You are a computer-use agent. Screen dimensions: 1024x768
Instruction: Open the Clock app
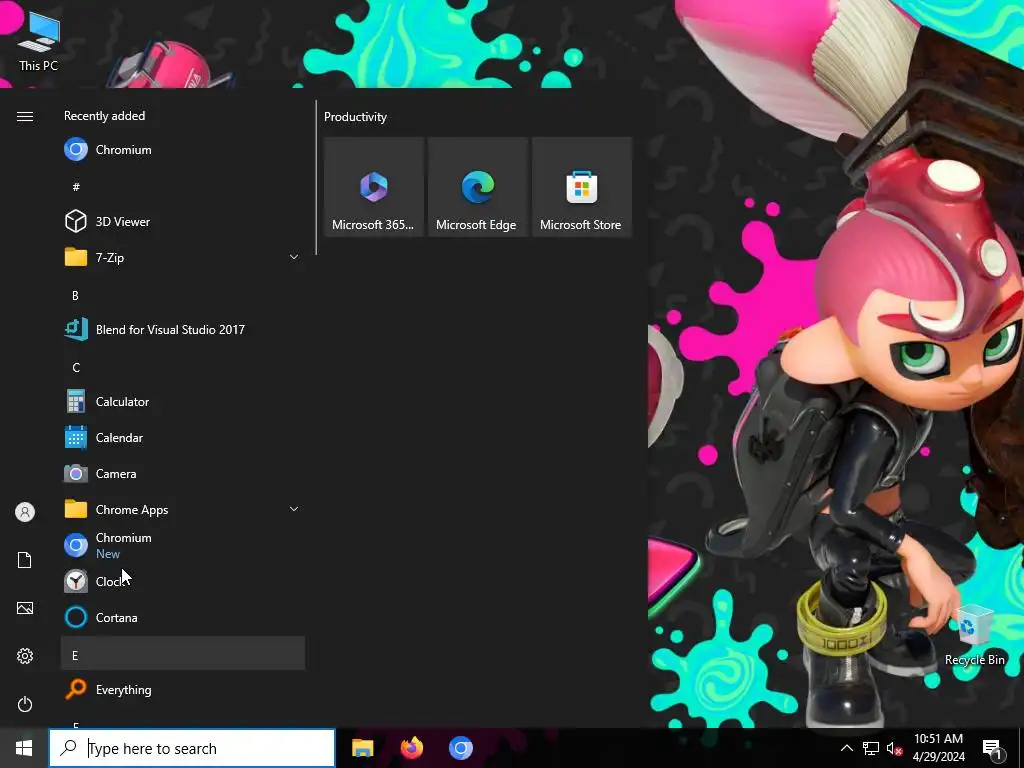pos(183,581)
